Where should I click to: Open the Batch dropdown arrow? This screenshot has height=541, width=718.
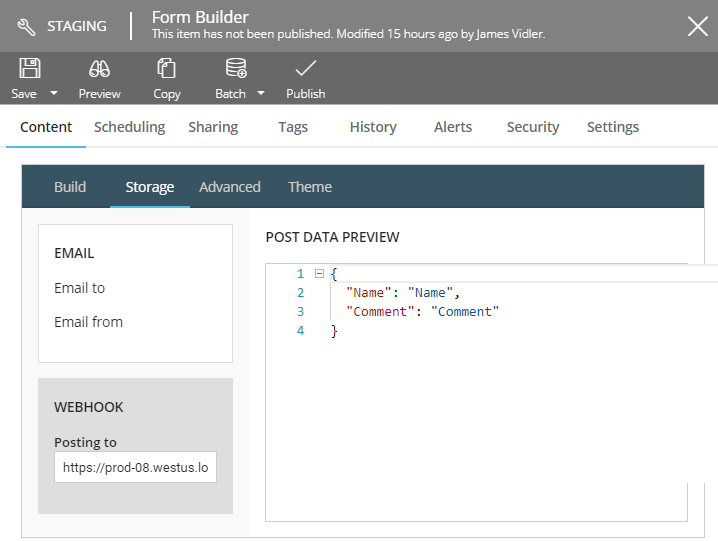(x=261, y=93)
